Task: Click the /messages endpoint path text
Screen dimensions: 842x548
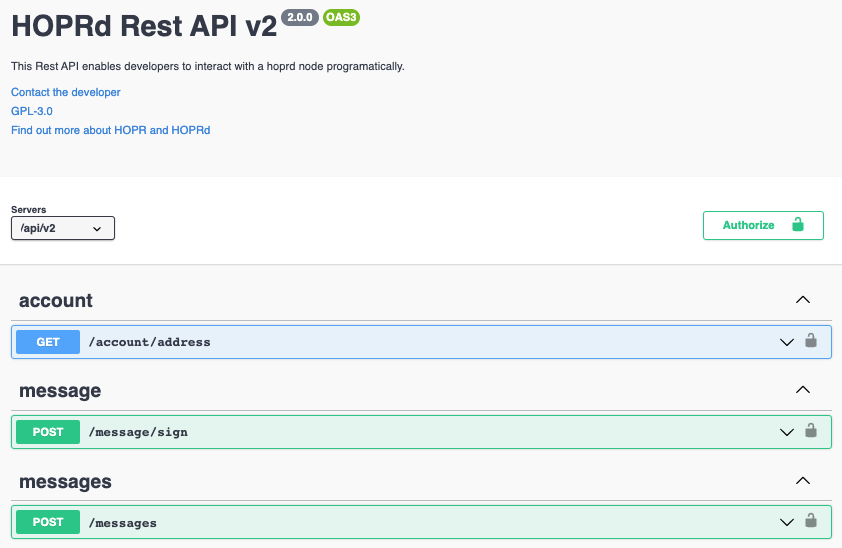Action: [122, 523]
